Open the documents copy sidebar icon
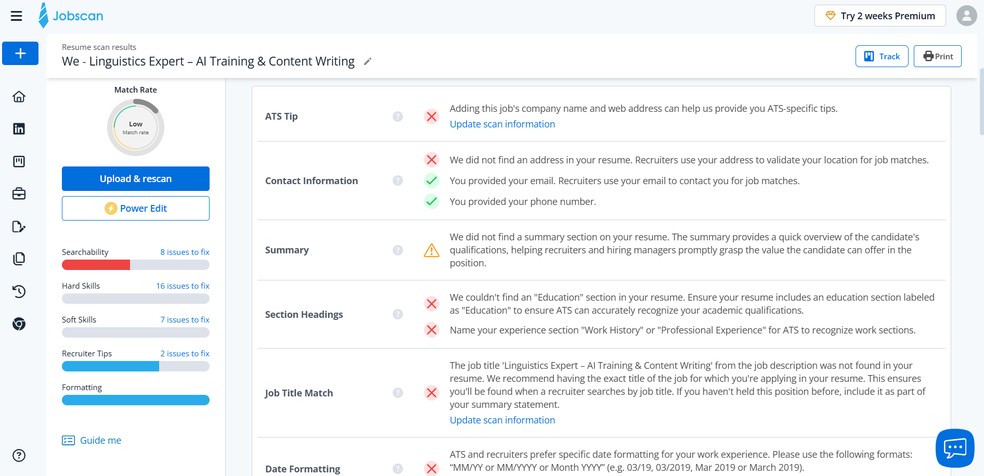Image resolution: width=984 pixels, height=476 pixels. 19,258
